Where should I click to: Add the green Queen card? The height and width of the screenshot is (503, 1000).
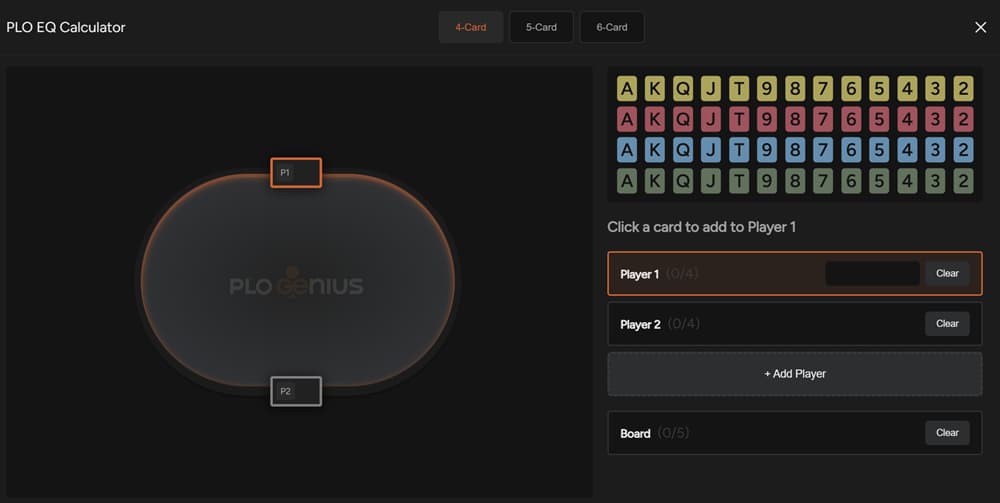[x=683, y=181]
